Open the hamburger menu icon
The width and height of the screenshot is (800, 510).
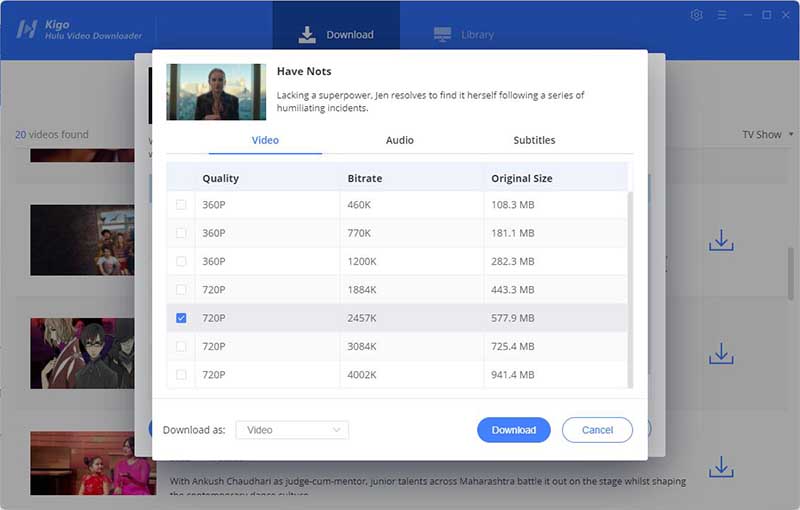(722, 15)
